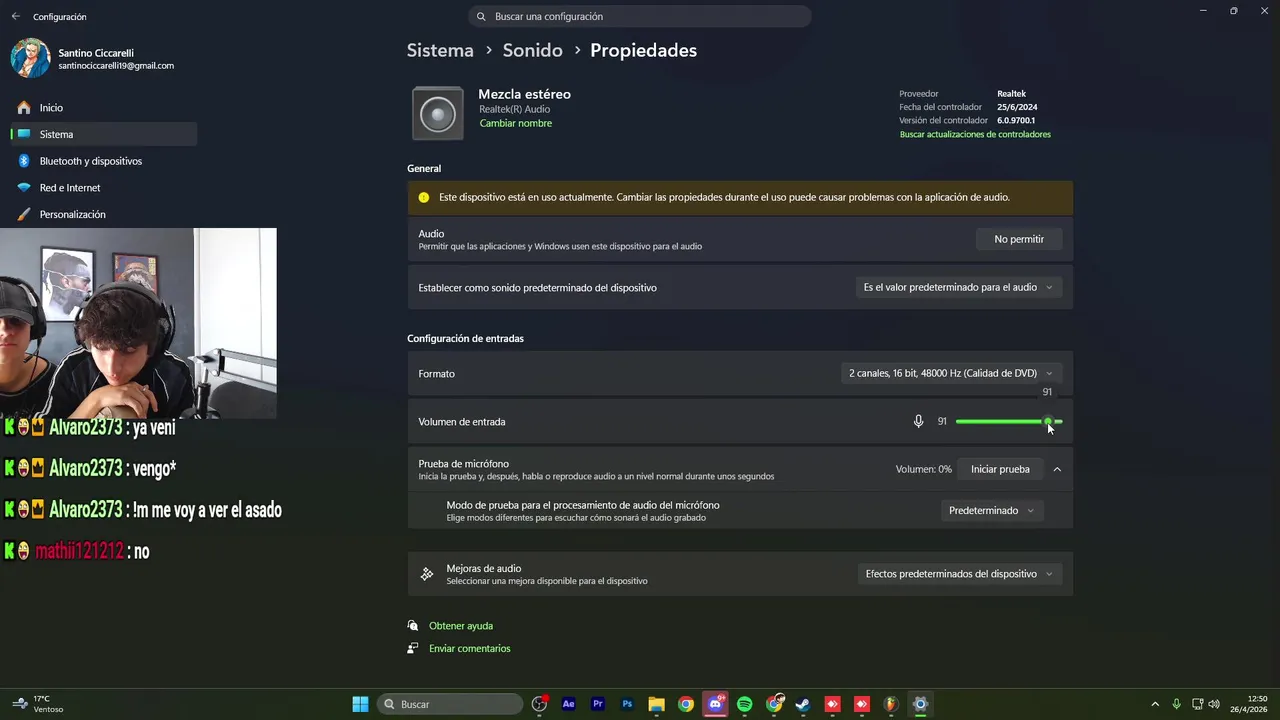Open After Effects from the taskbar
Screen dimensions: 1280x720
[569, 704]
